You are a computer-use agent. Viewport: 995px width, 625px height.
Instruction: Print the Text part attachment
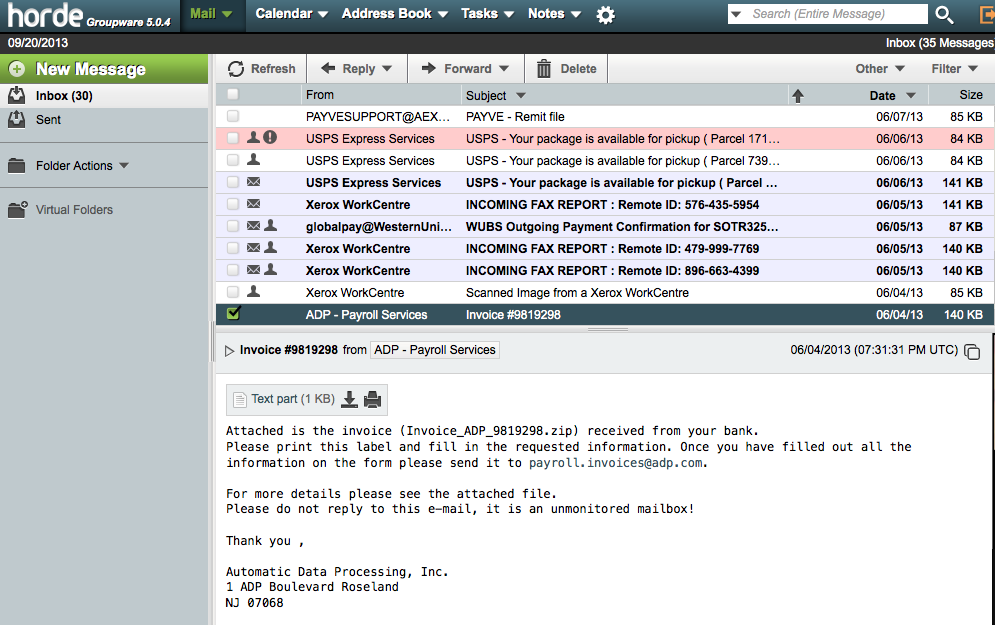point(372,399)
